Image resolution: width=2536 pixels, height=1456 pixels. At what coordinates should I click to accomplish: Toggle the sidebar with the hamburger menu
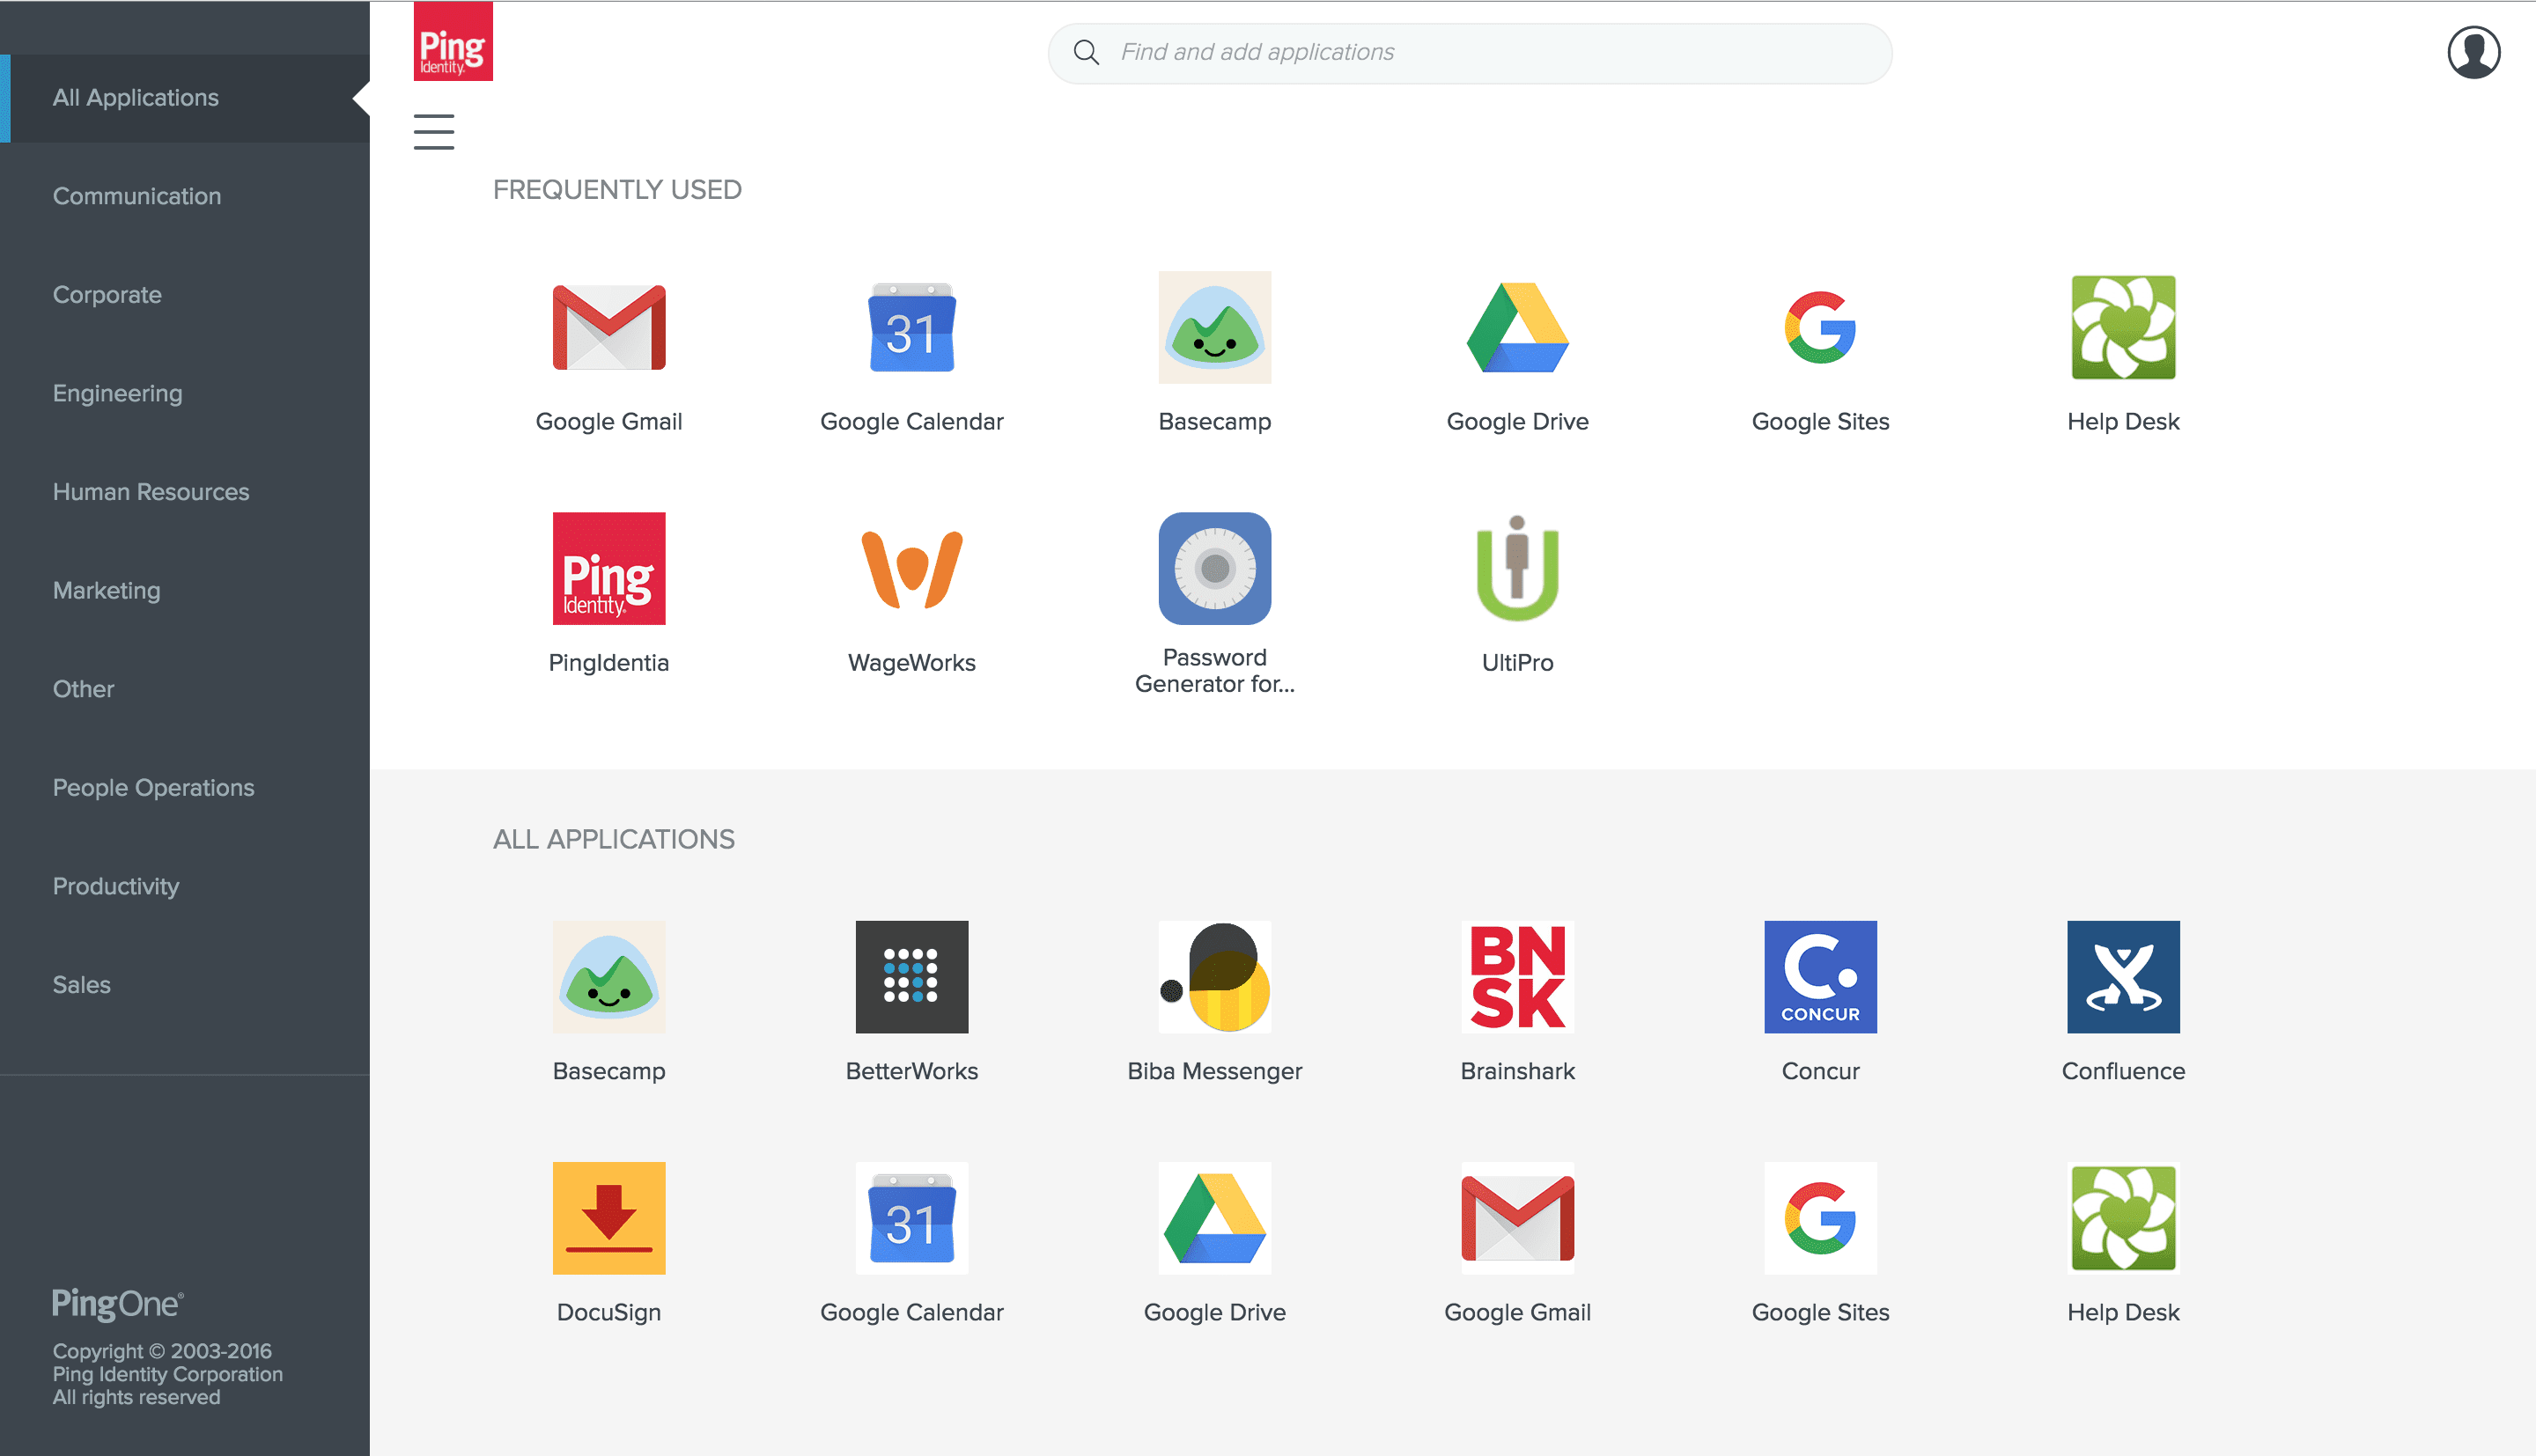(434, 131)
